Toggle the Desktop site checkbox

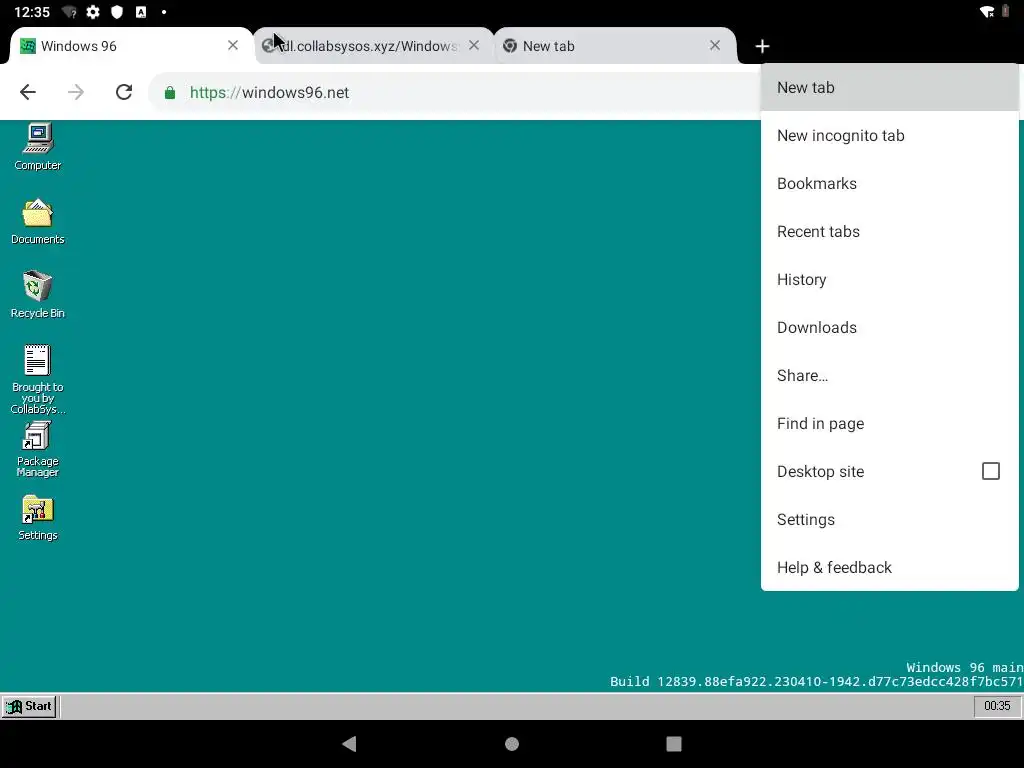(991, 471)
